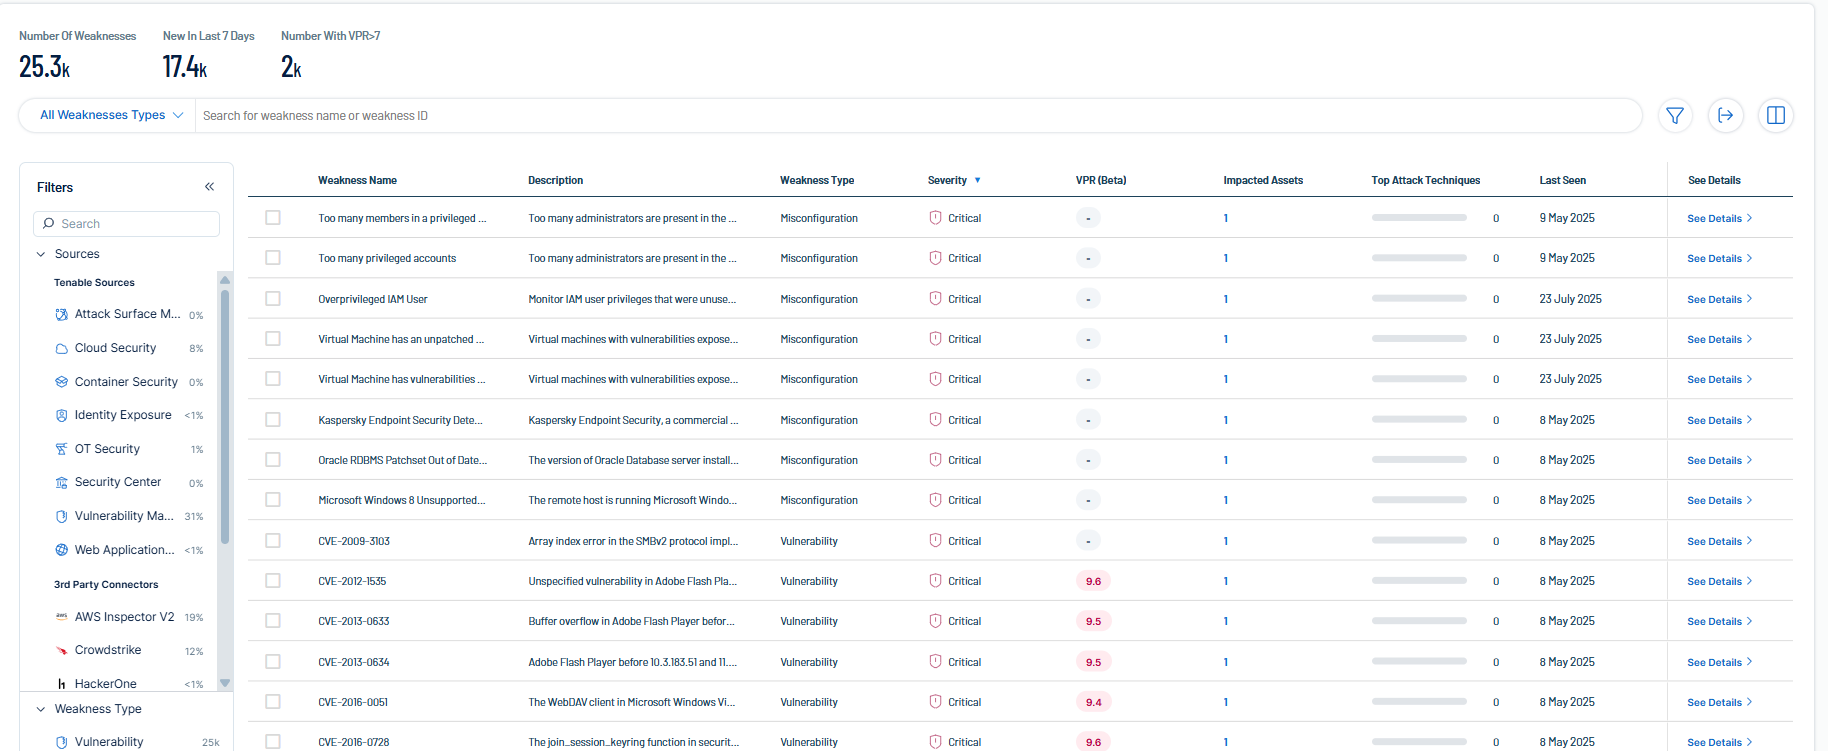Open the filter funnel icon
Image resolution: width=1828 pixels, height=751 pixels.
pos(1675,116)
